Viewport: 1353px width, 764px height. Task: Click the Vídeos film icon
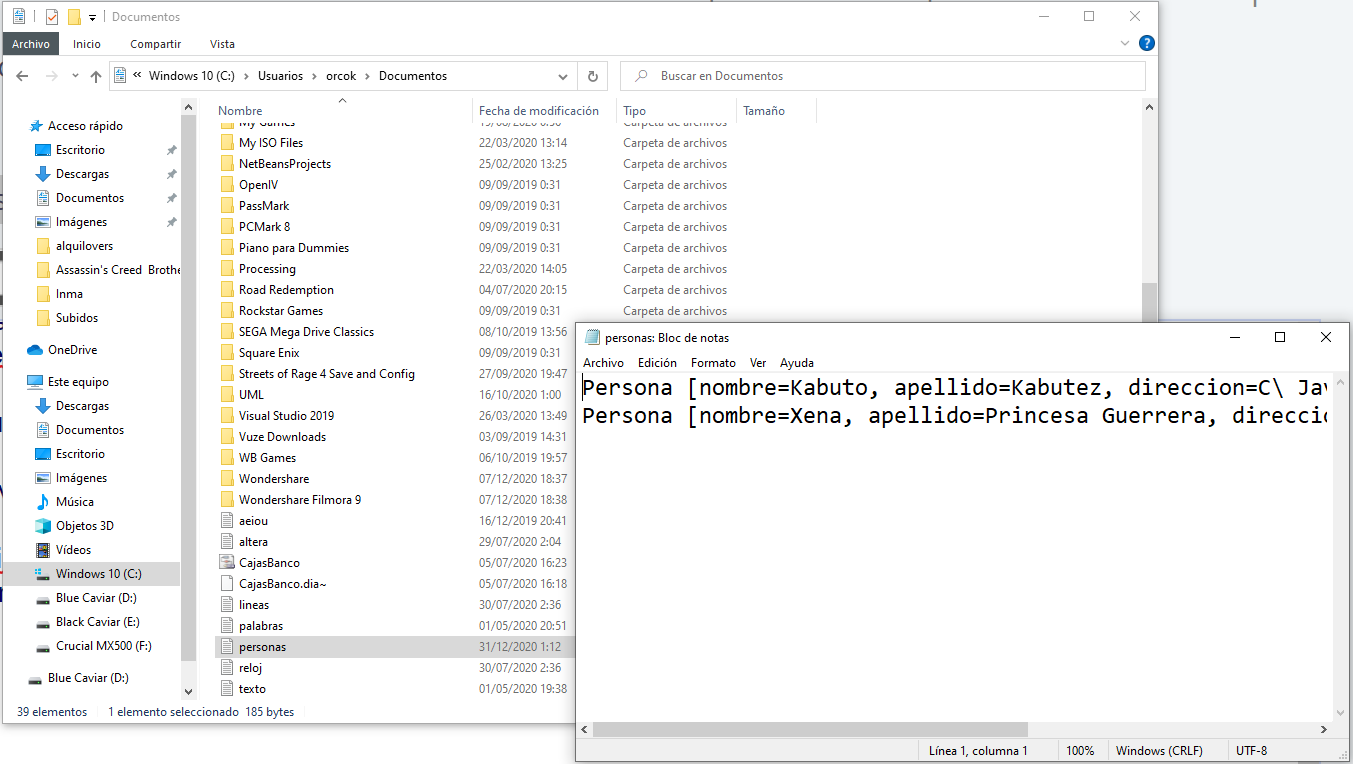43,550
